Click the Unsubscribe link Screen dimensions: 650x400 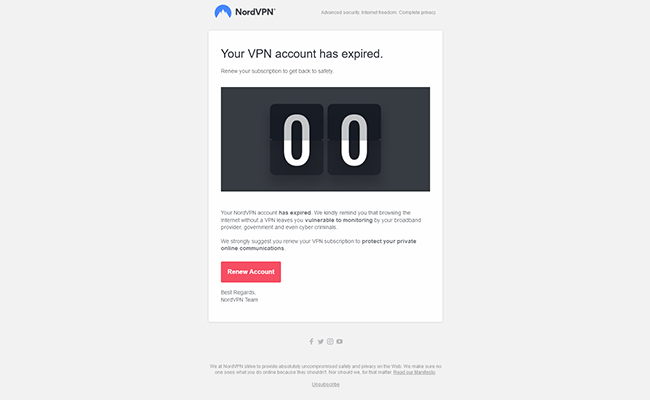[325, 385]
